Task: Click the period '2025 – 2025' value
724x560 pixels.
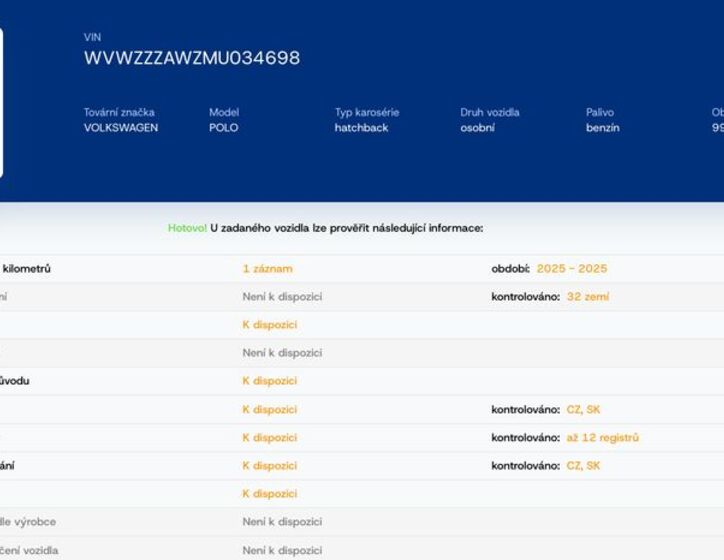Action: pos(572,269)
